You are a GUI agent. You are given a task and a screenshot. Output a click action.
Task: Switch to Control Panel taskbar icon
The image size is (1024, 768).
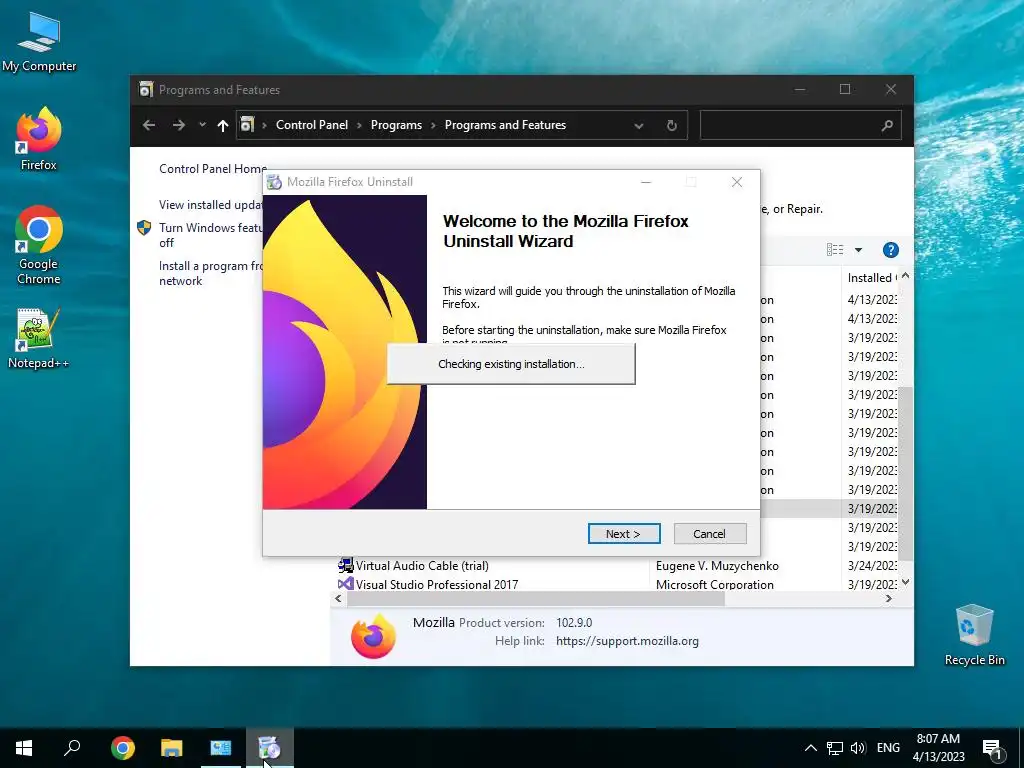point(221,748)
